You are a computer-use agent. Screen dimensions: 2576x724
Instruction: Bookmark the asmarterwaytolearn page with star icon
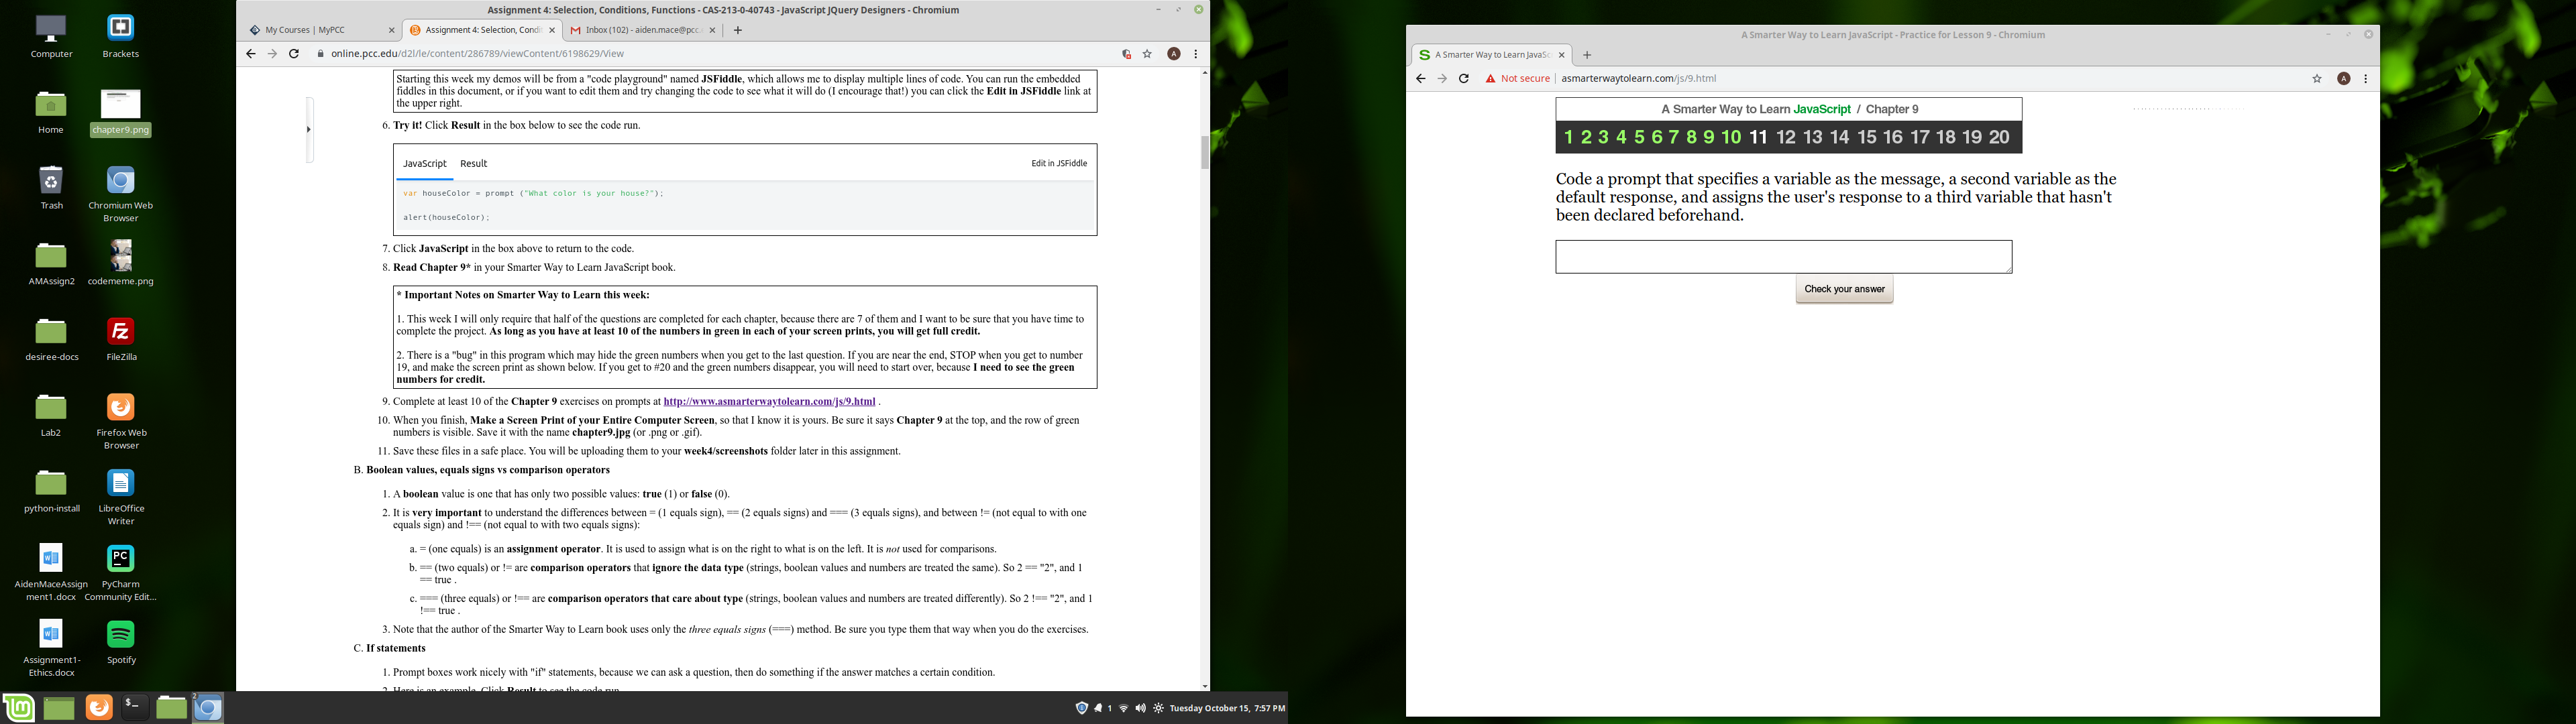(x=2316, y=79)
